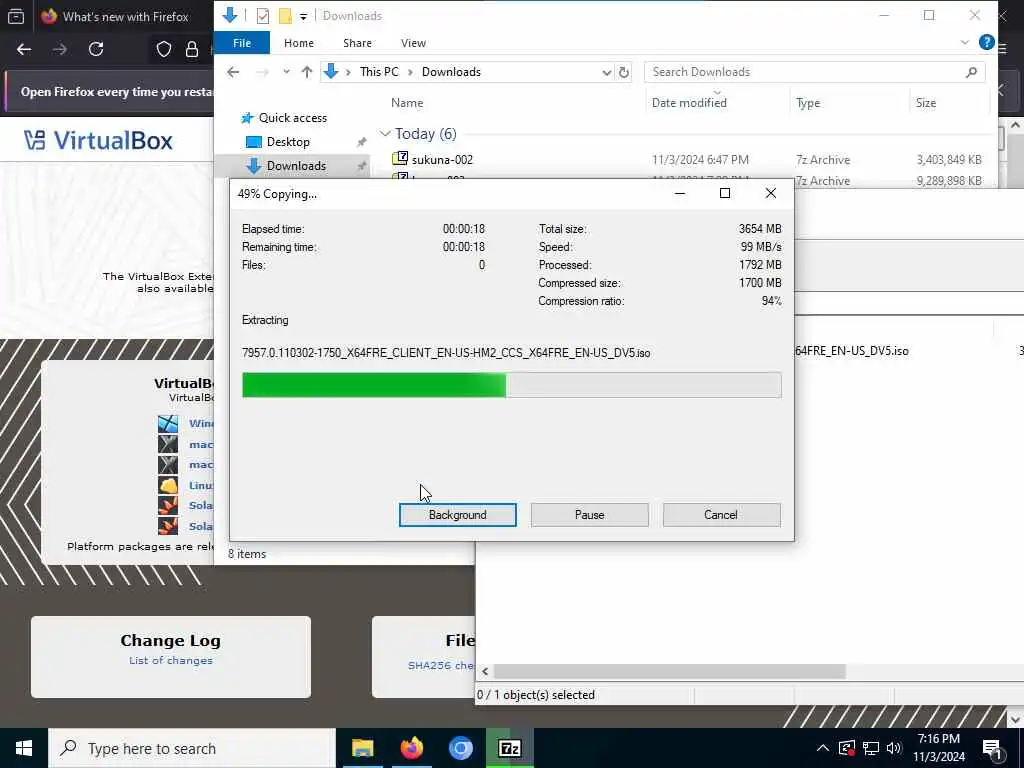Open the Share ribbon tab

[357, 43]
